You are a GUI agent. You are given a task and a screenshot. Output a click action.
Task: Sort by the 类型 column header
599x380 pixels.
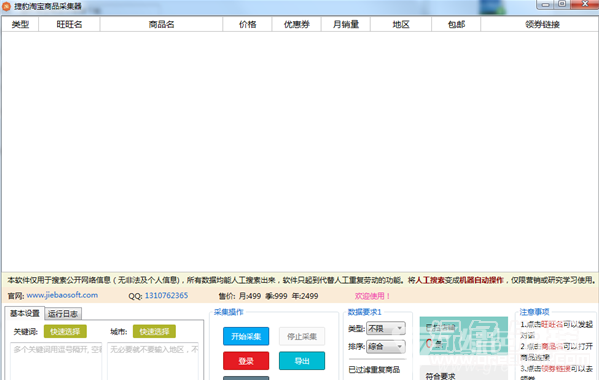pyautogui.click(x=20, y=24)
